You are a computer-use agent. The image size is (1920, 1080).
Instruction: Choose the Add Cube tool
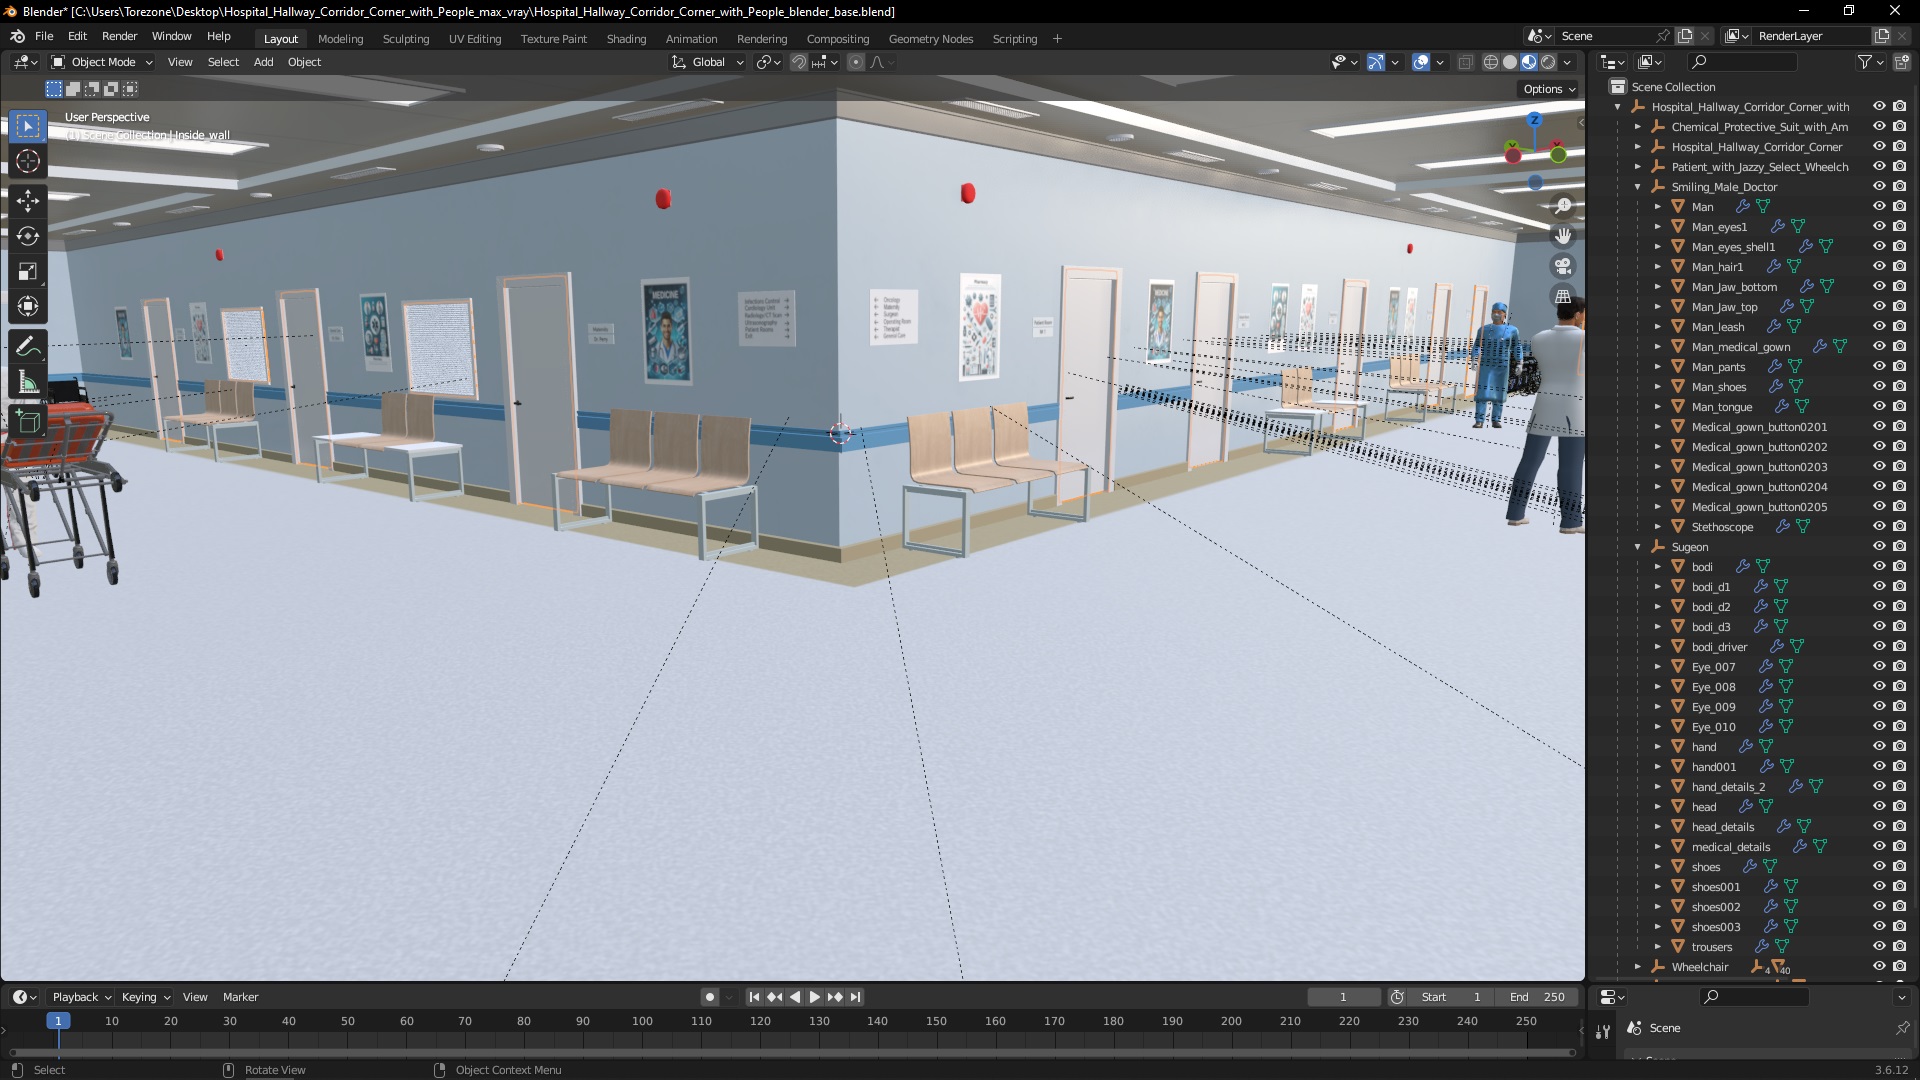click(28, 422)
